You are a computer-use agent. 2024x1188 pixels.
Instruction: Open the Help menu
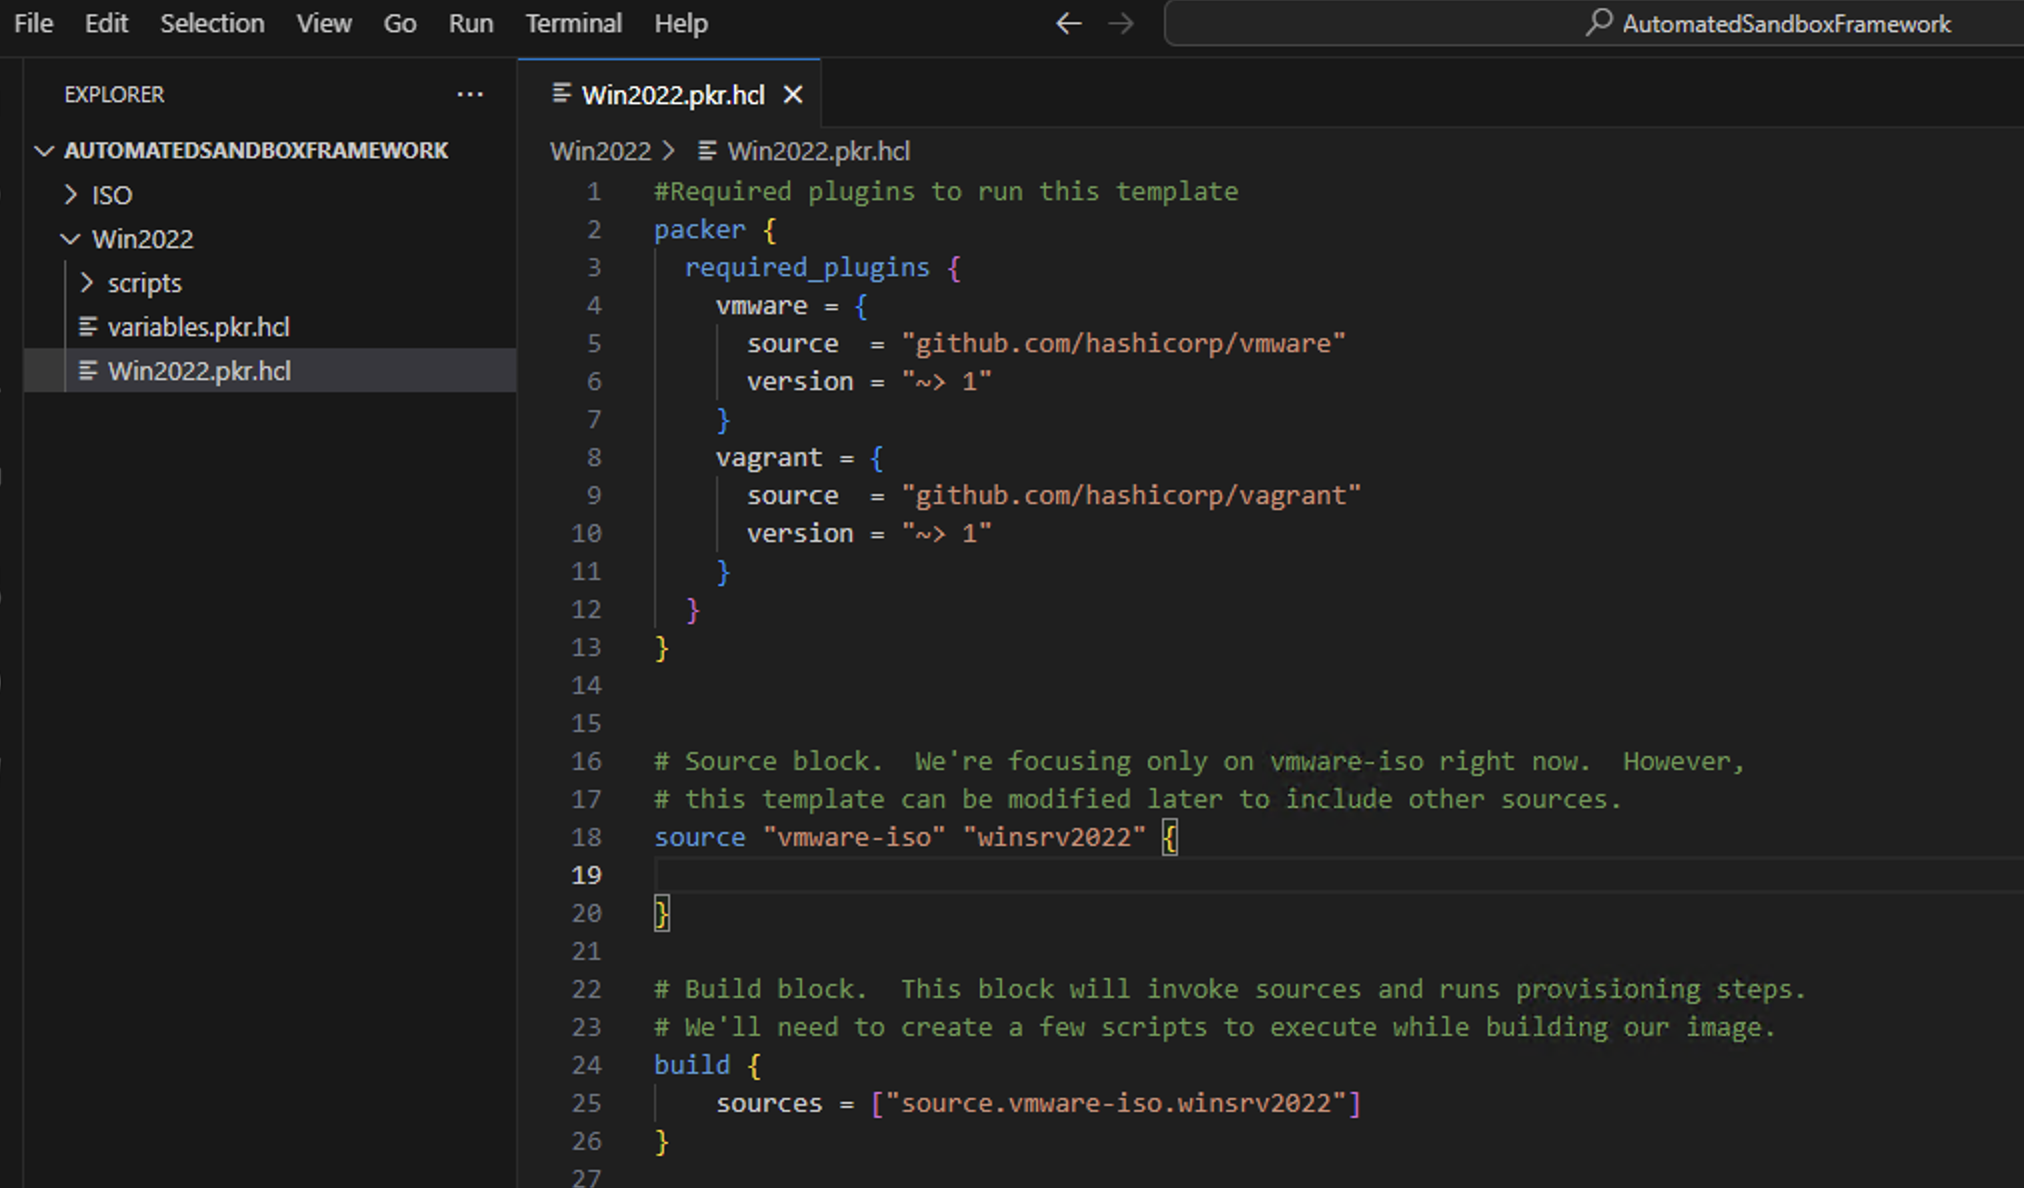[681, 23]
